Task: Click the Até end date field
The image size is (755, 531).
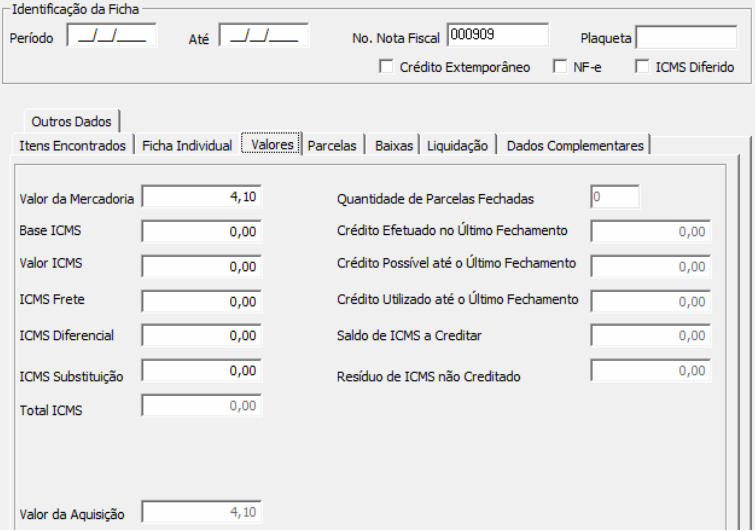Action: pos(264,36)
